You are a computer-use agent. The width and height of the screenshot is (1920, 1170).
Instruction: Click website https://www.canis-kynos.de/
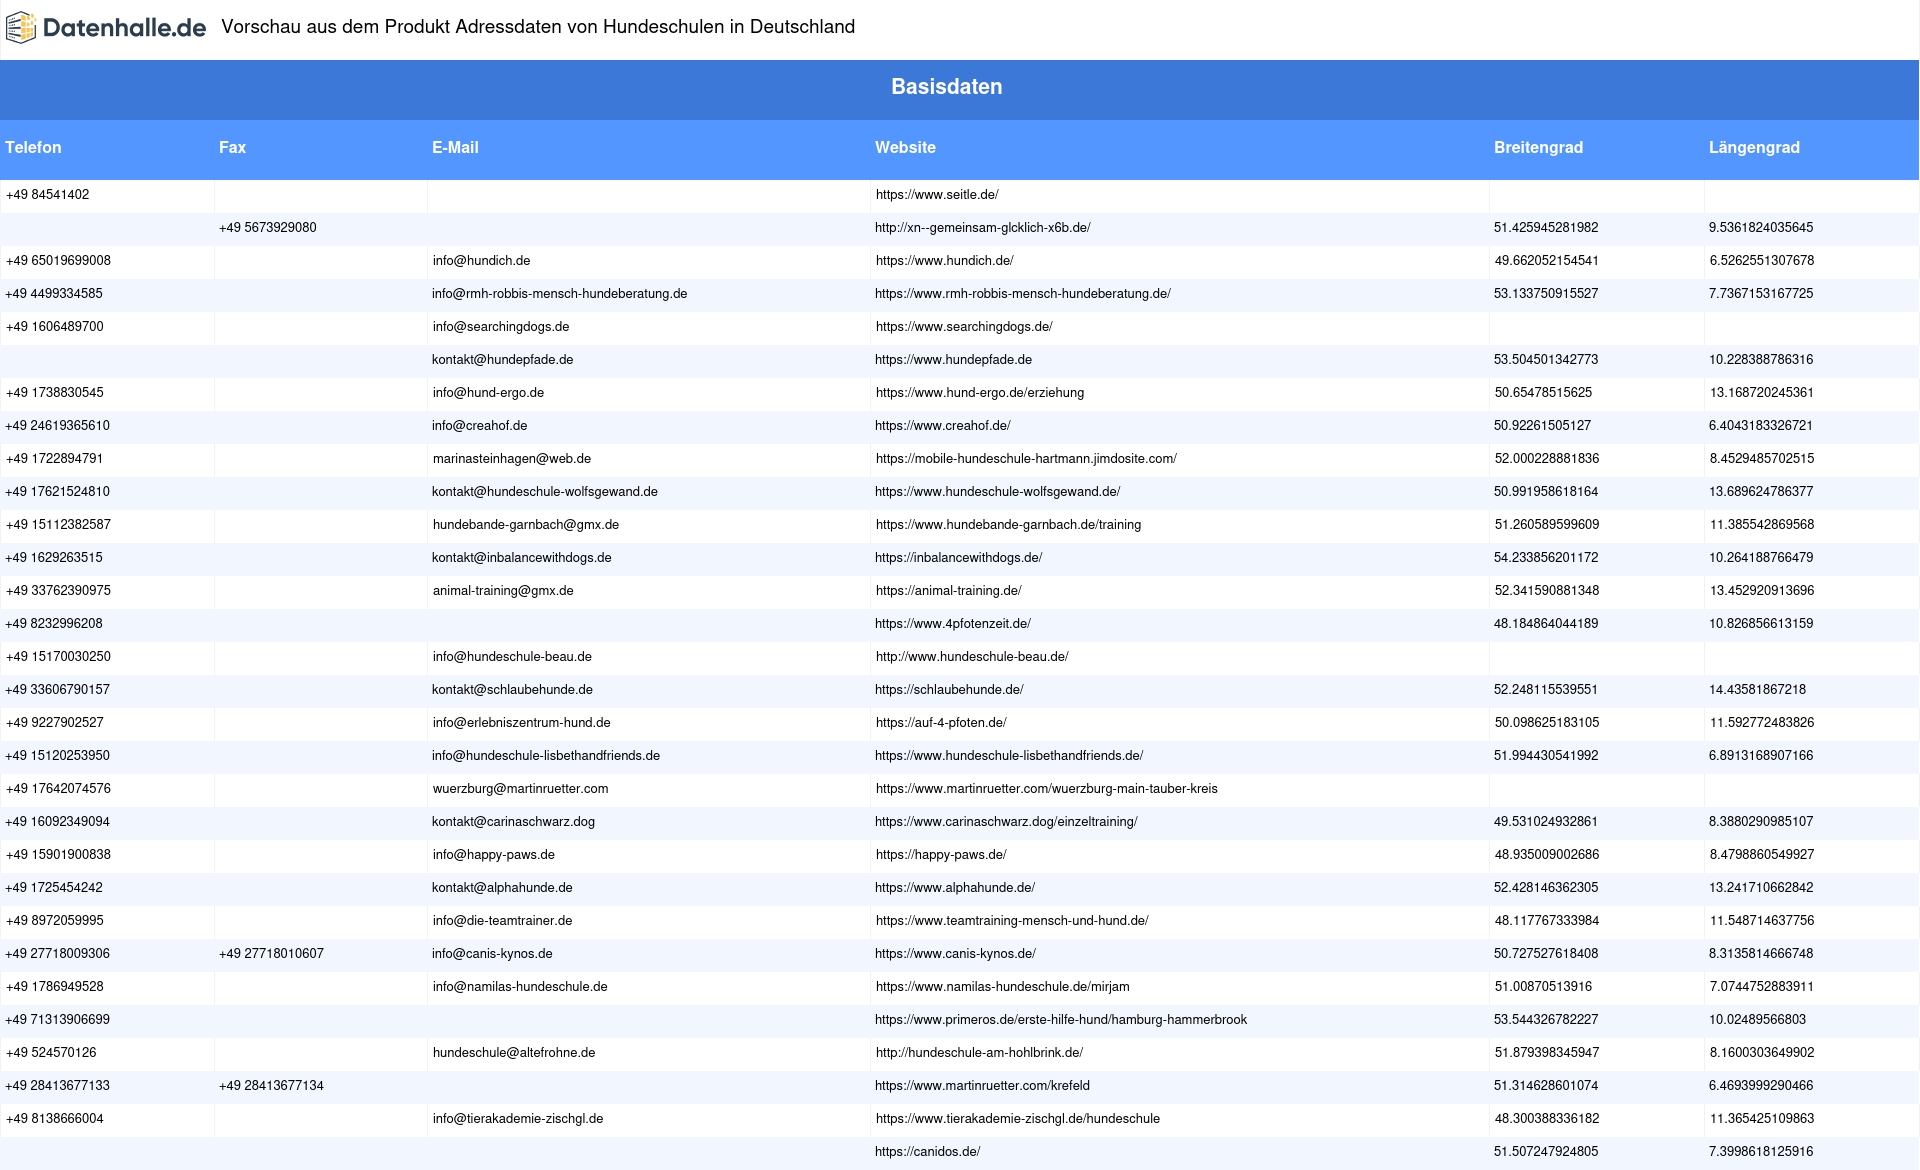tap(955, 954)
